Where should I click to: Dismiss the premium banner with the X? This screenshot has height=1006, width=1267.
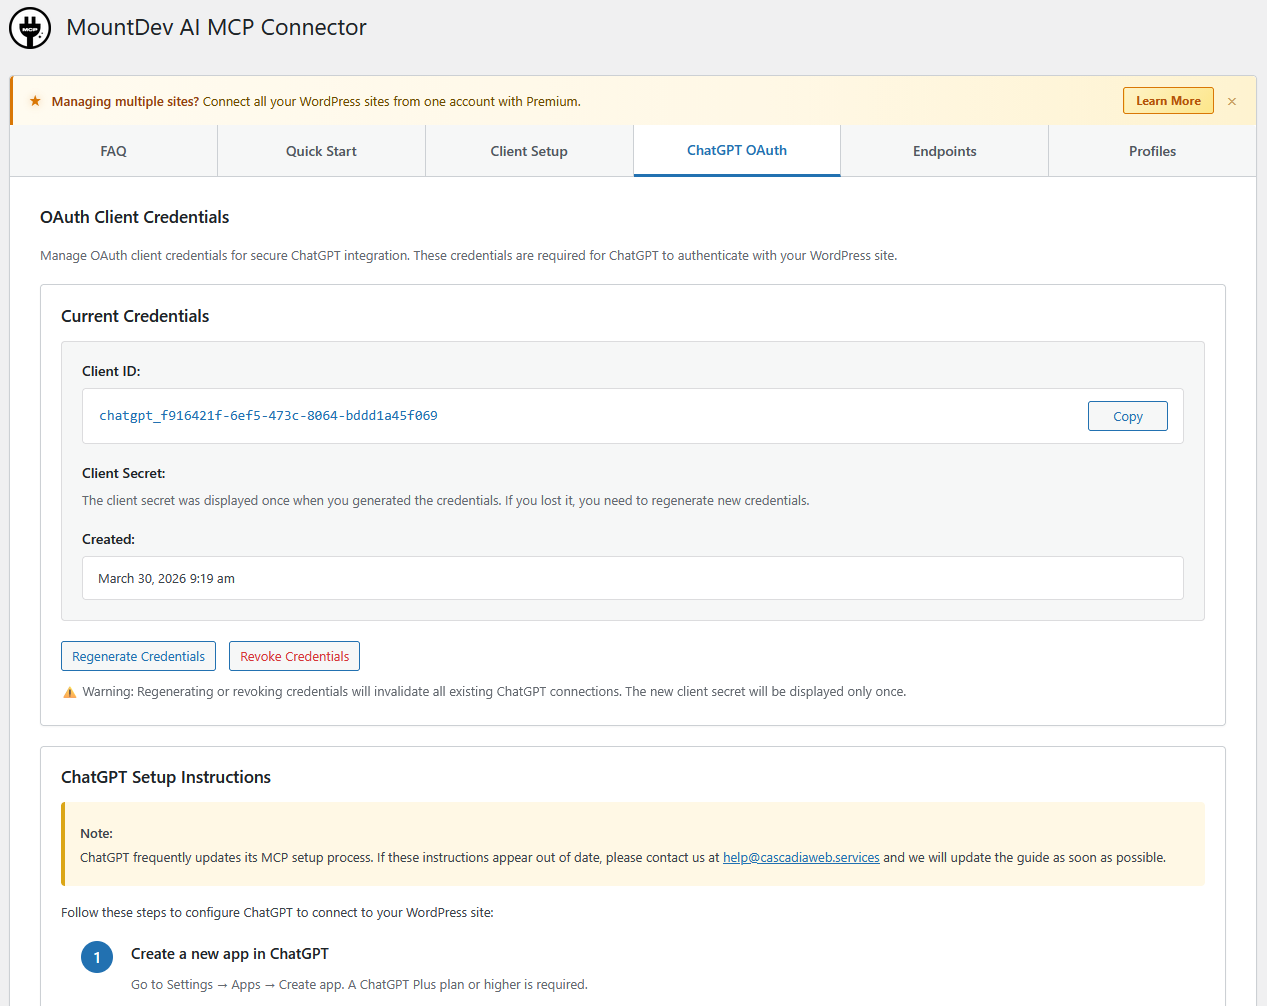[1231, 100]
